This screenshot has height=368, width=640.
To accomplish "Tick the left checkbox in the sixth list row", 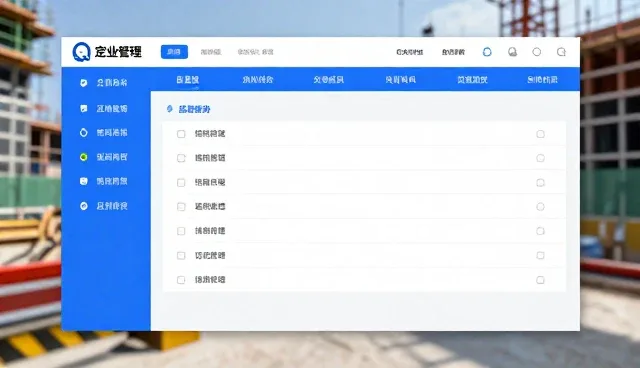I will (181, 255).
